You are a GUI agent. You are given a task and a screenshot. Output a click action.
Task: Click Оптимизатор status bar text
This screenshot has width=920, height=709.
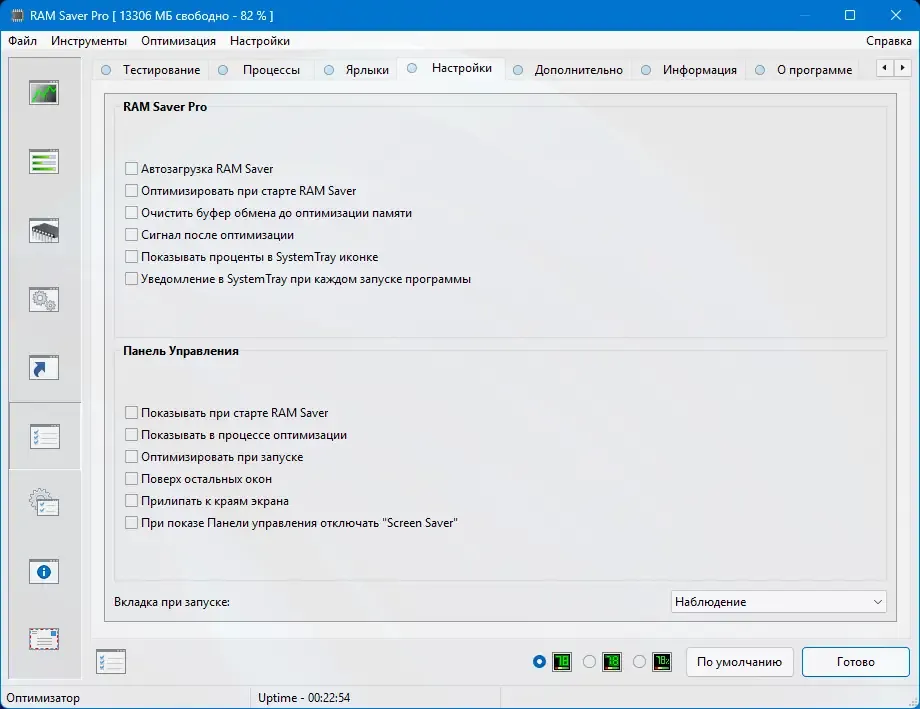pos(43,698)
